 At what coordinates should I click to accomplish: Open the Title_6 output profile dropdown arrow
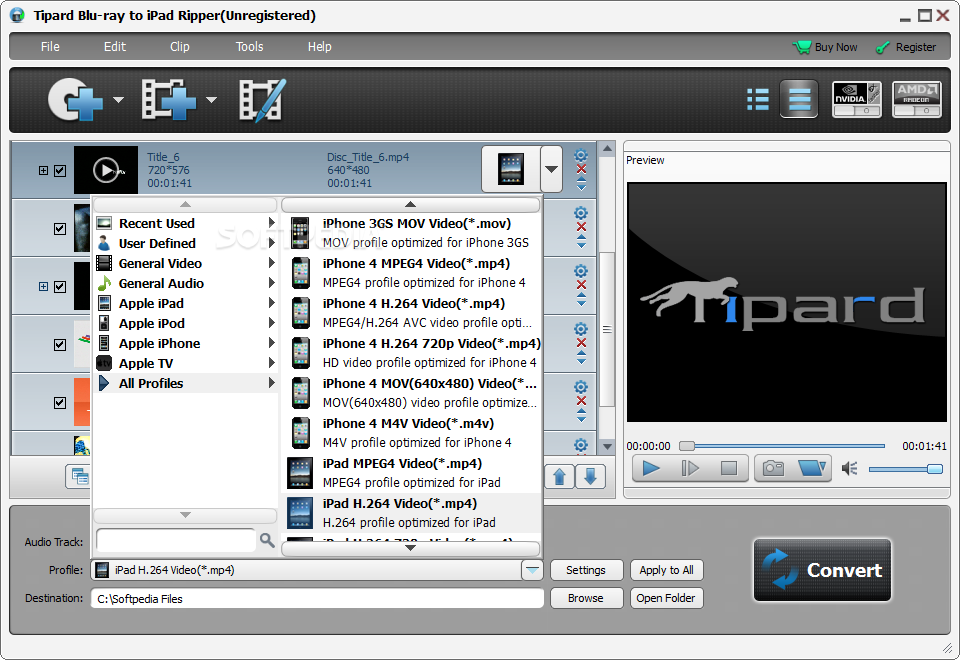pos(551,169)
